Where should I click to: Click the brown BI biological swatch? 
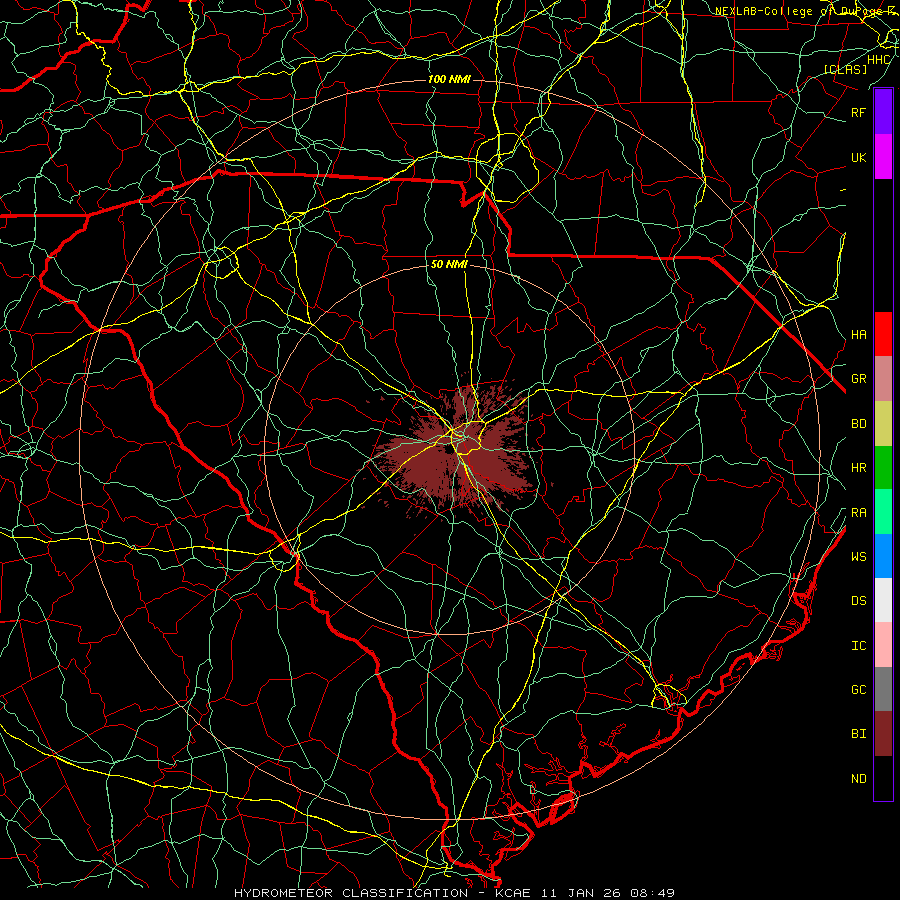coord(883,734)
